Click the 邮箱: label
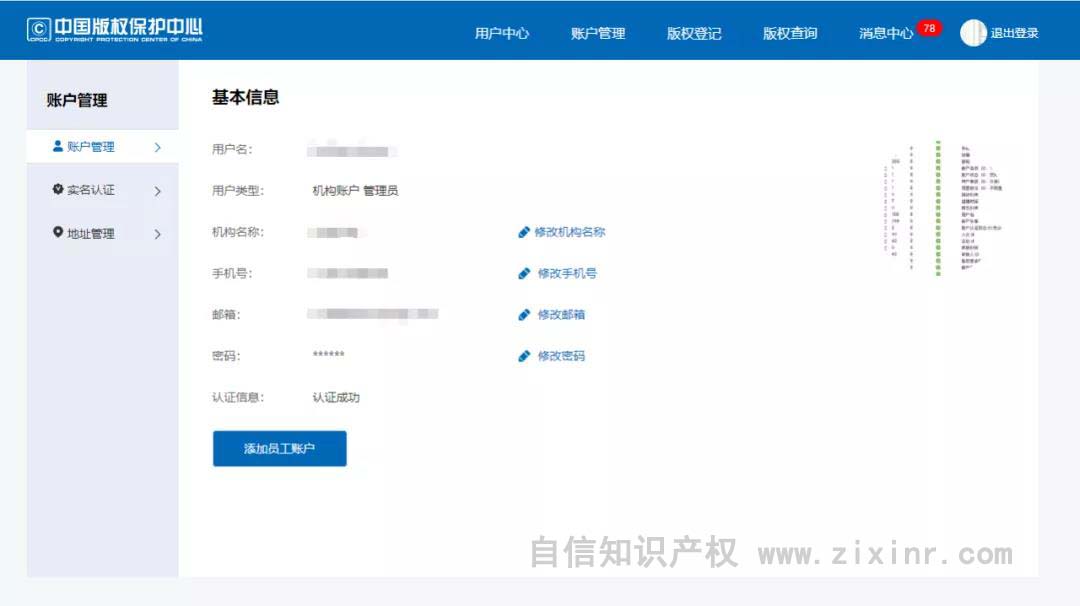The height and width of the screenshot is (606, 1080). tap(226, 315)
